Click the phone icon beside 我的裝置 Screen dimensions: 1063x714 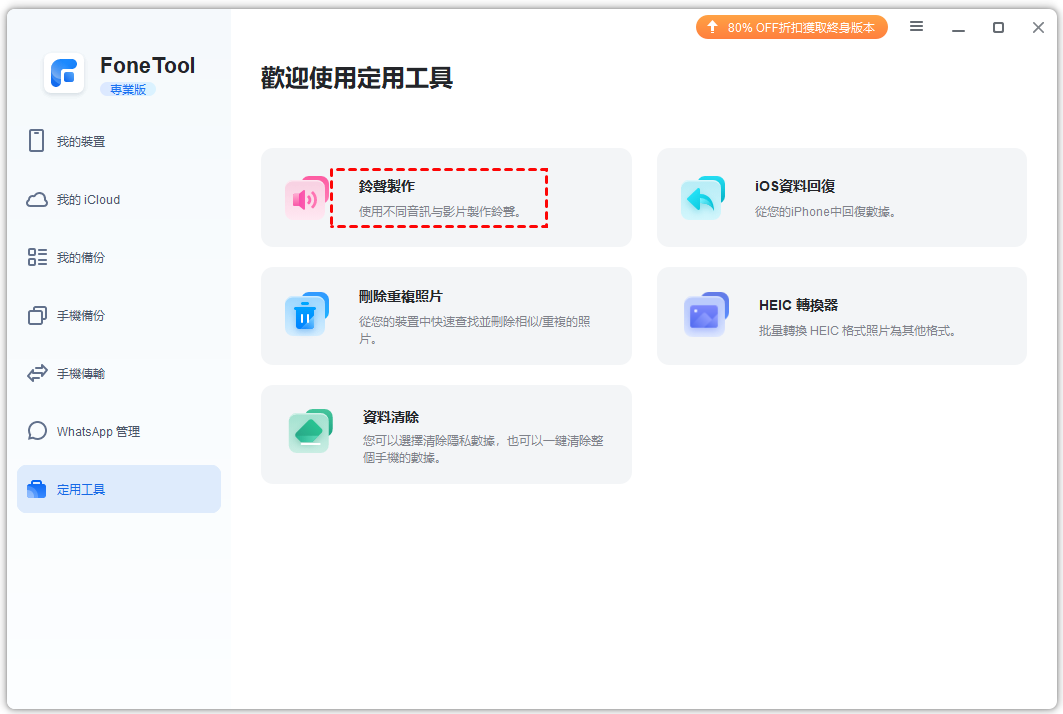click(37, 141)
